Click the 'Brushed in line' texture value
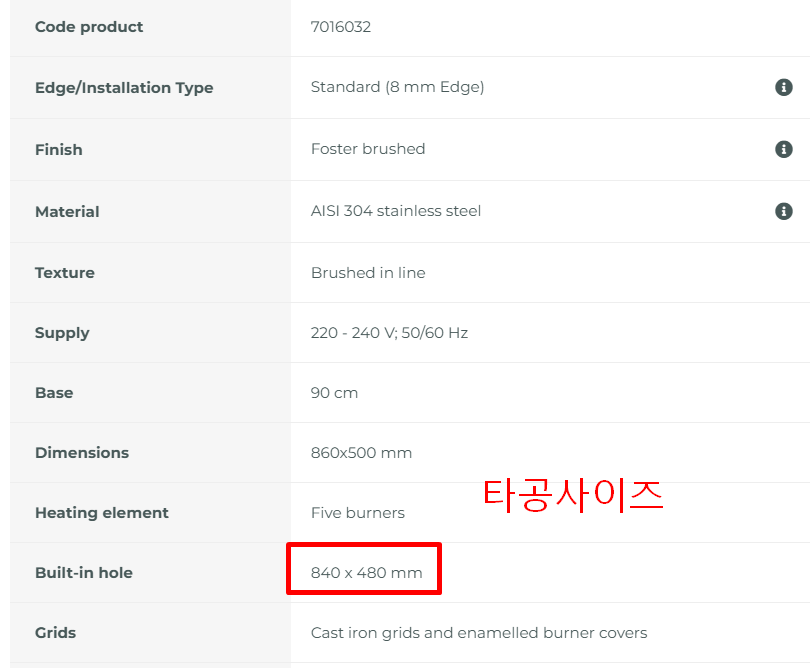This screenshot has height=668, width=810. tap(368, 273)
